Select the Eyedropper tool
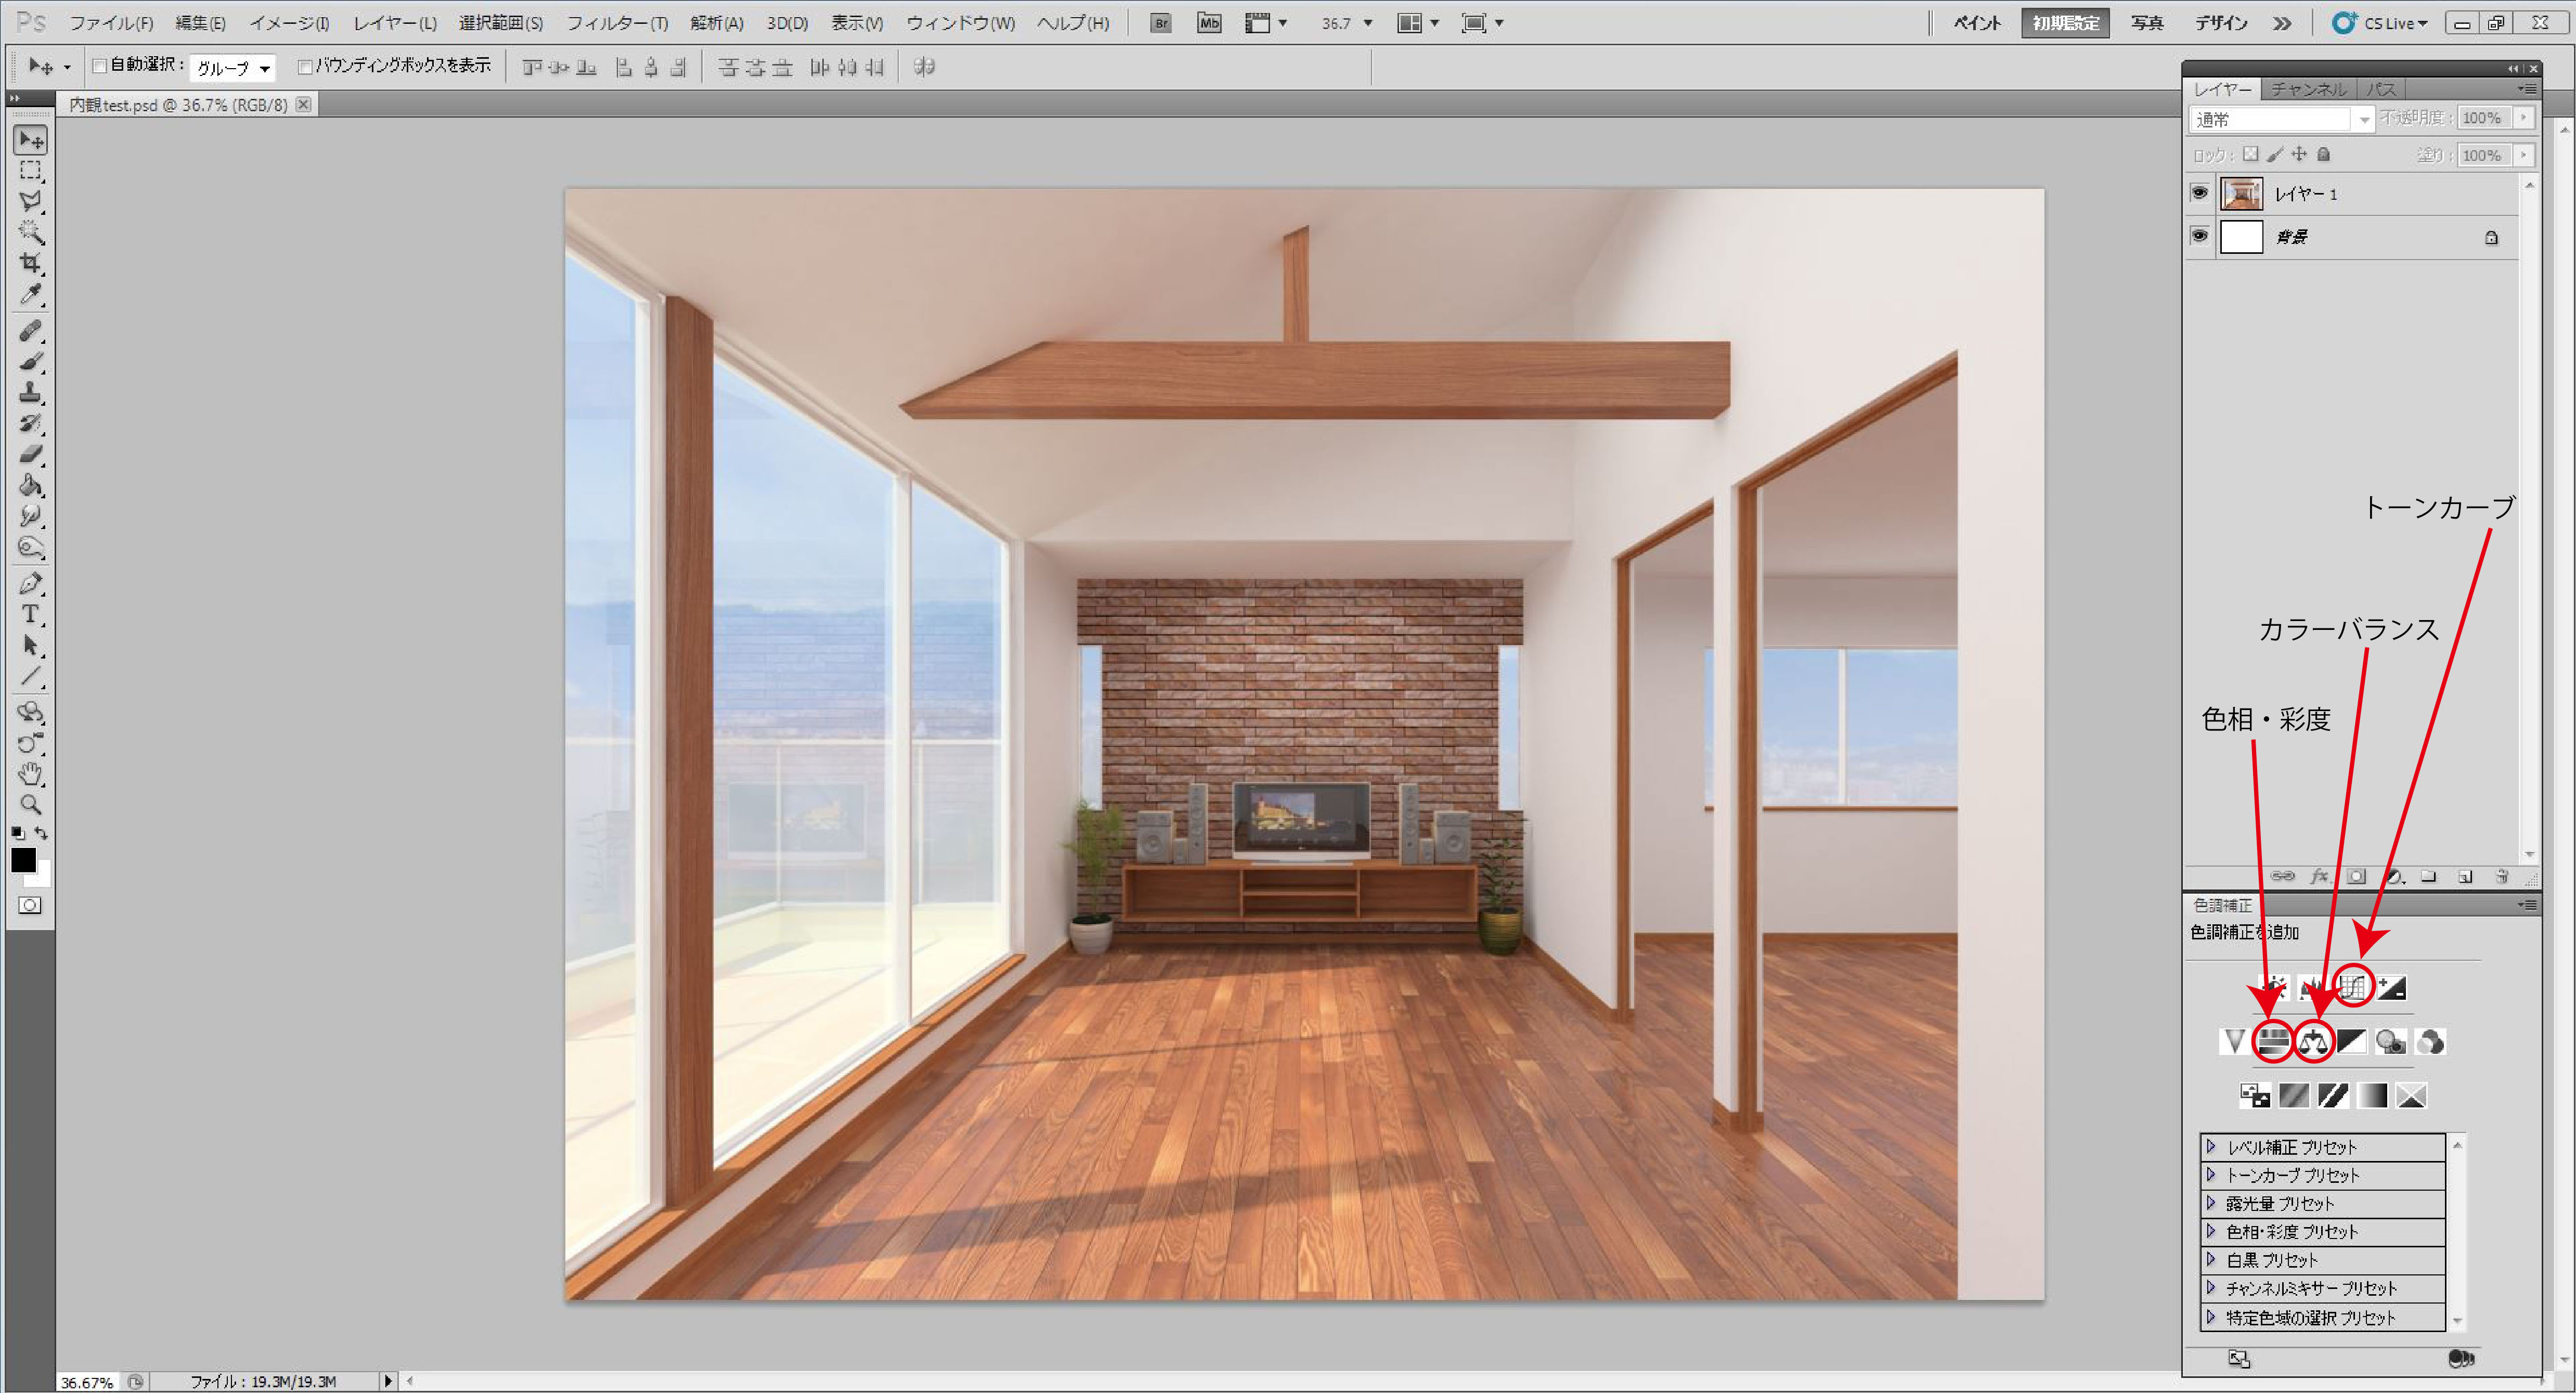2576x1393 pixels. click(x=30, y=294)
